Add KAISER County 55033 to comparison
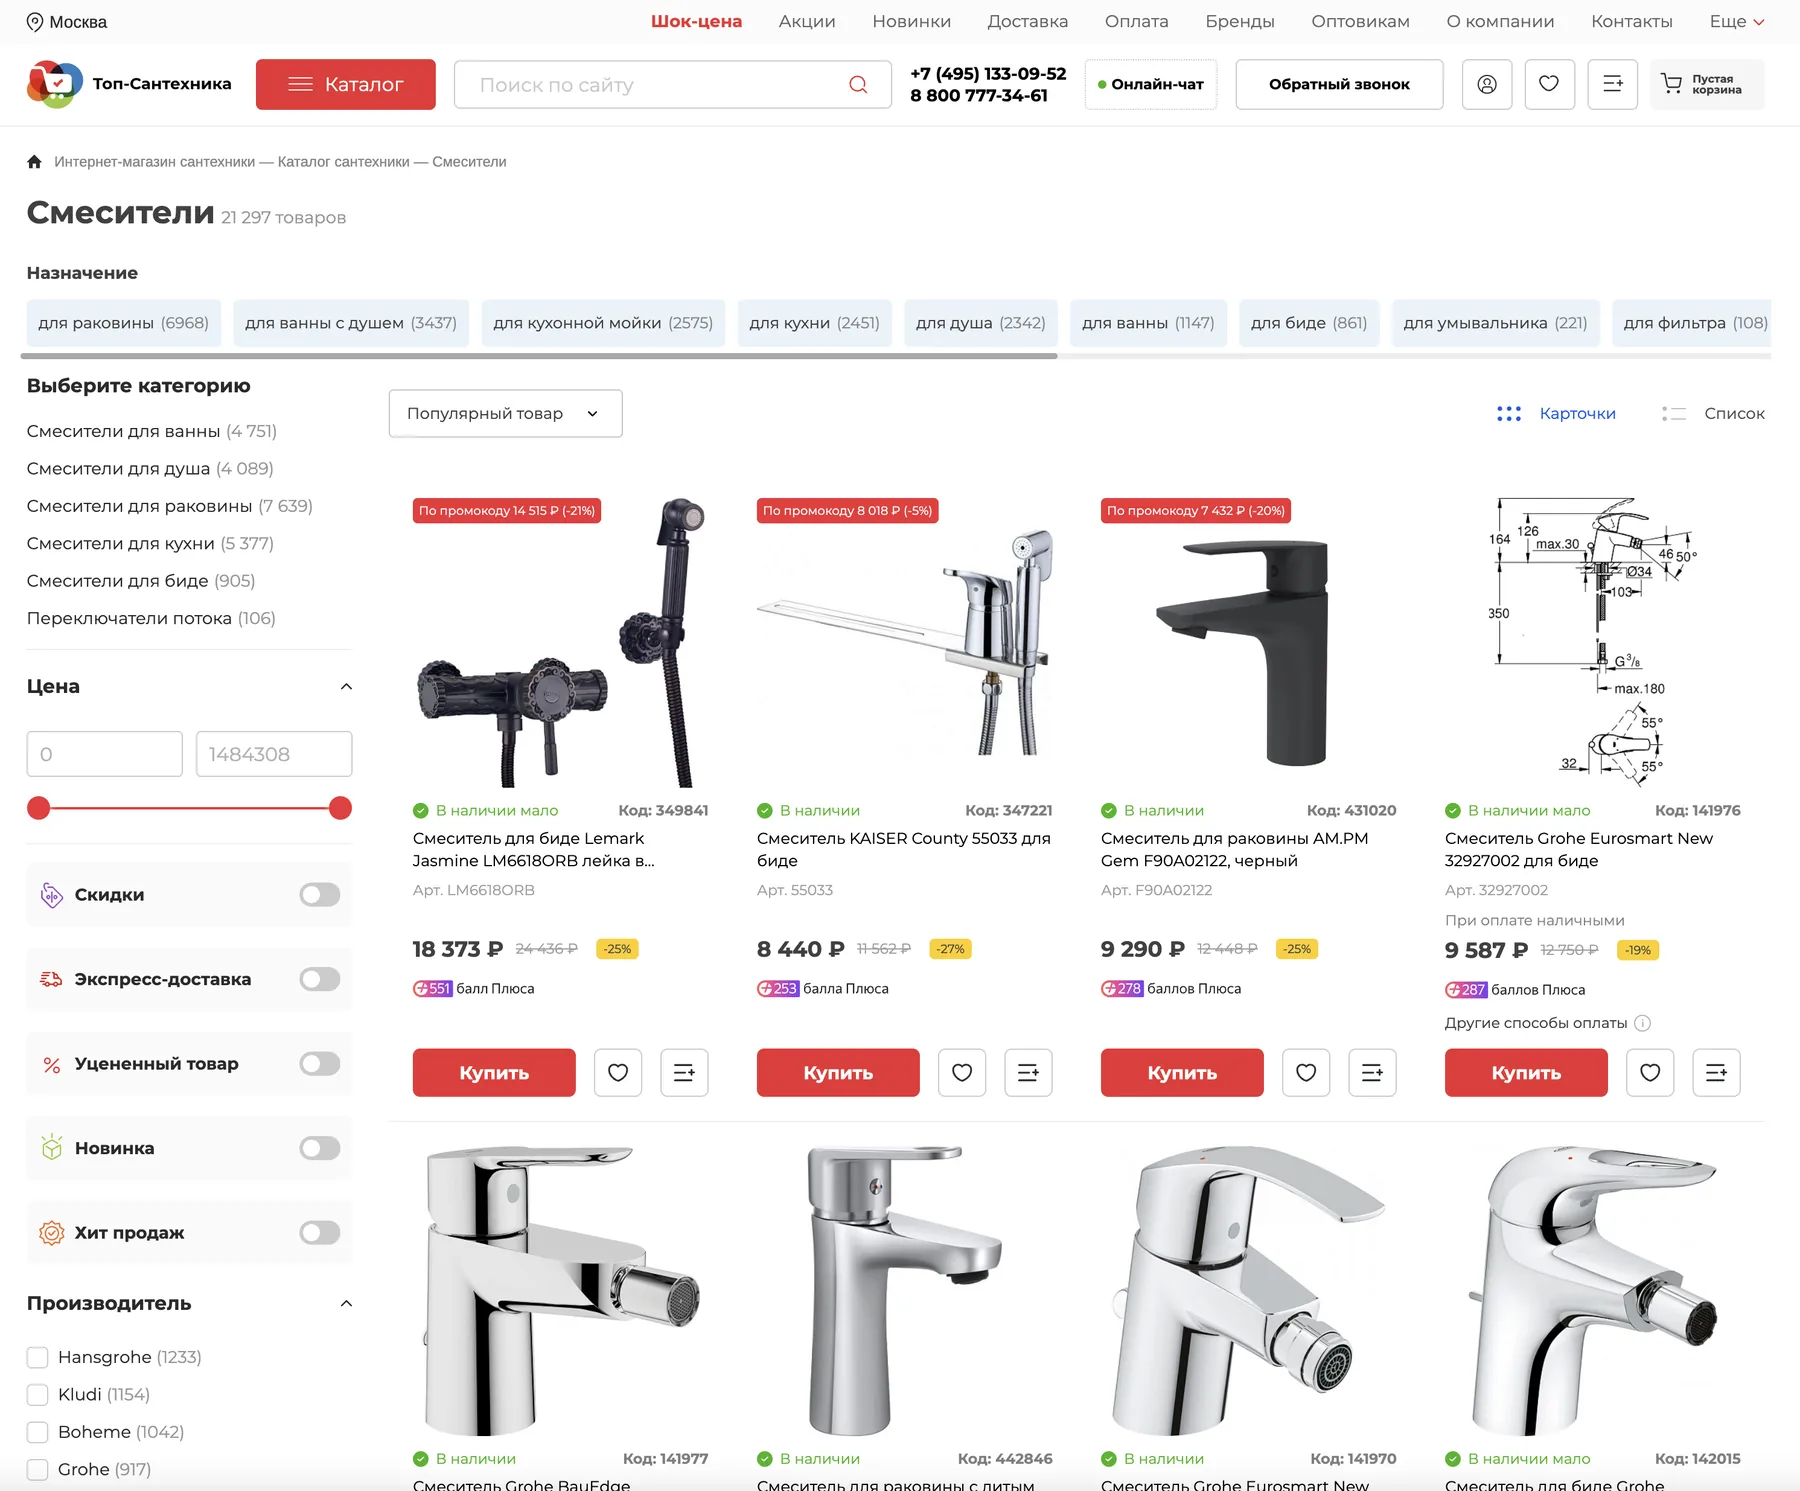The height and width of the screenshot is (1491, 1800). coord(1028,1073)
